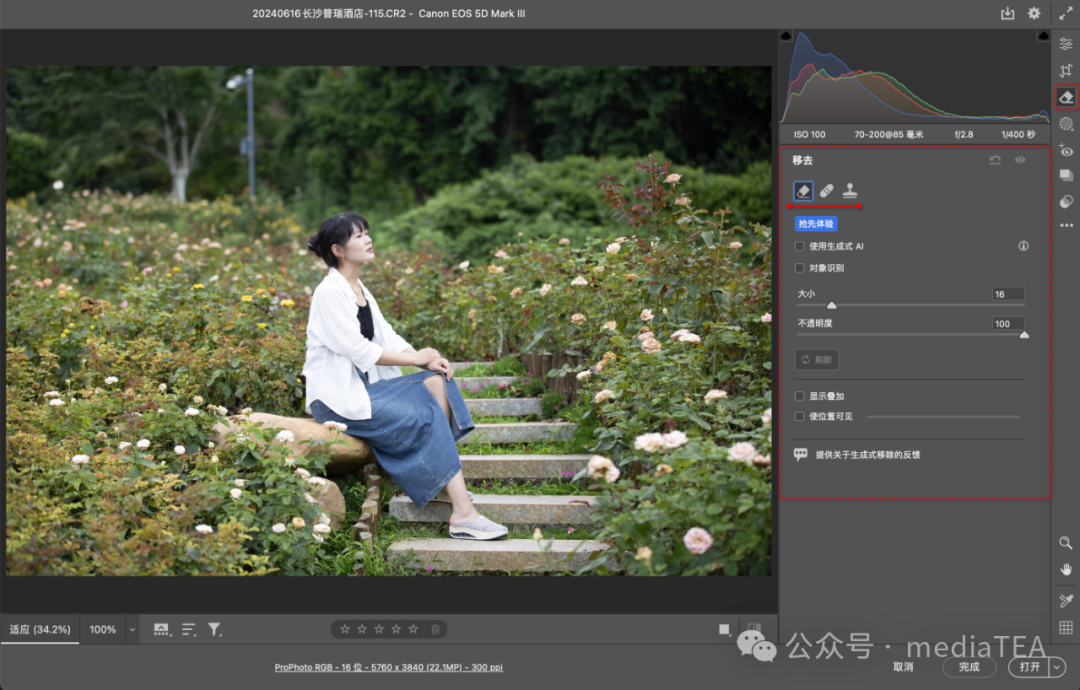Click the 刷新 button

(x=817, y=359)
